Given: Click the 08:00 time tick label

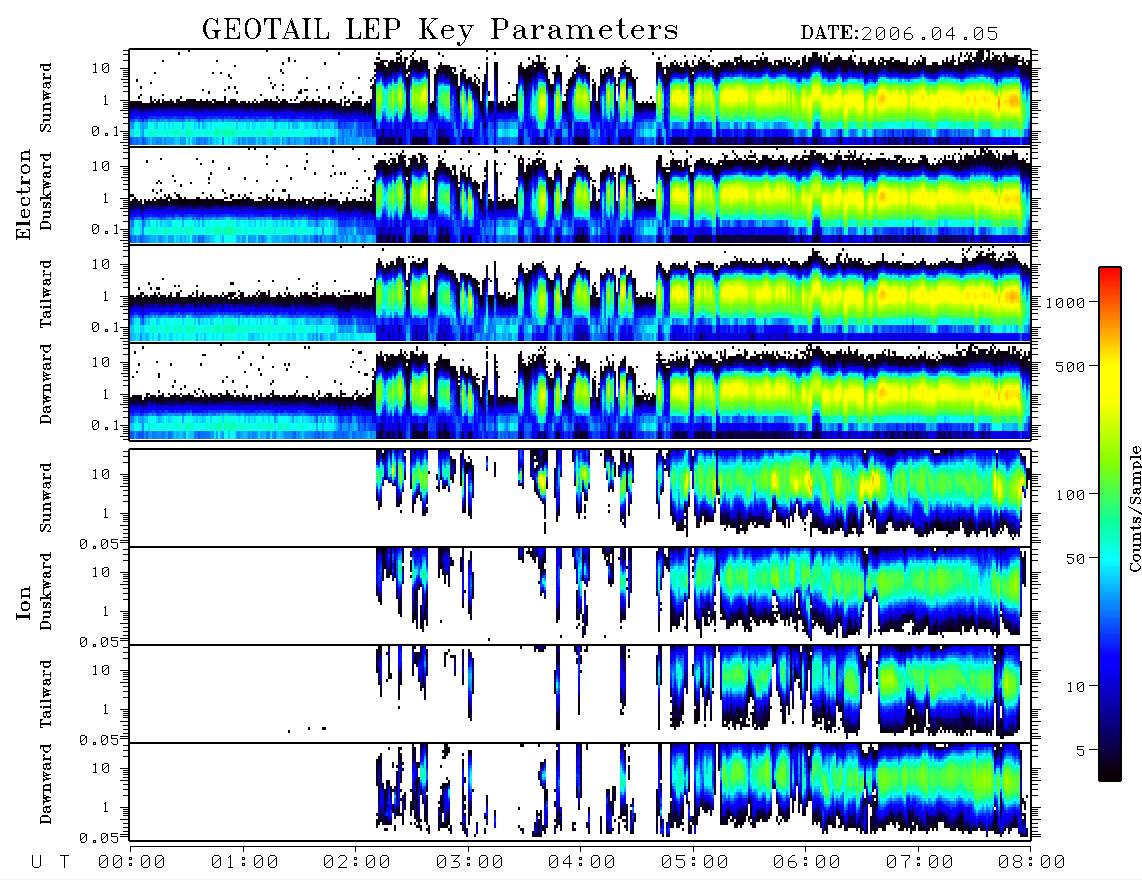Looking at the screenshot, I should (1032, 863).
